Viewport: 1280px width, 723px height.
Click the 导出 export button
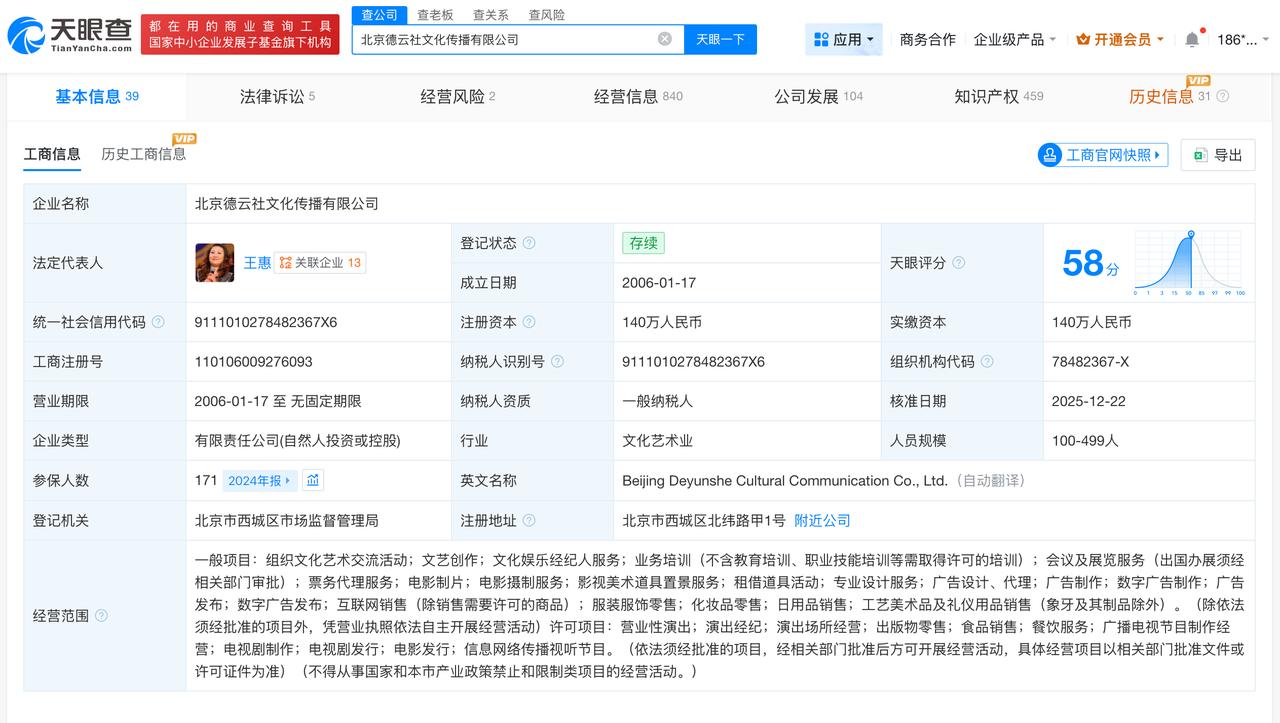1217,155
